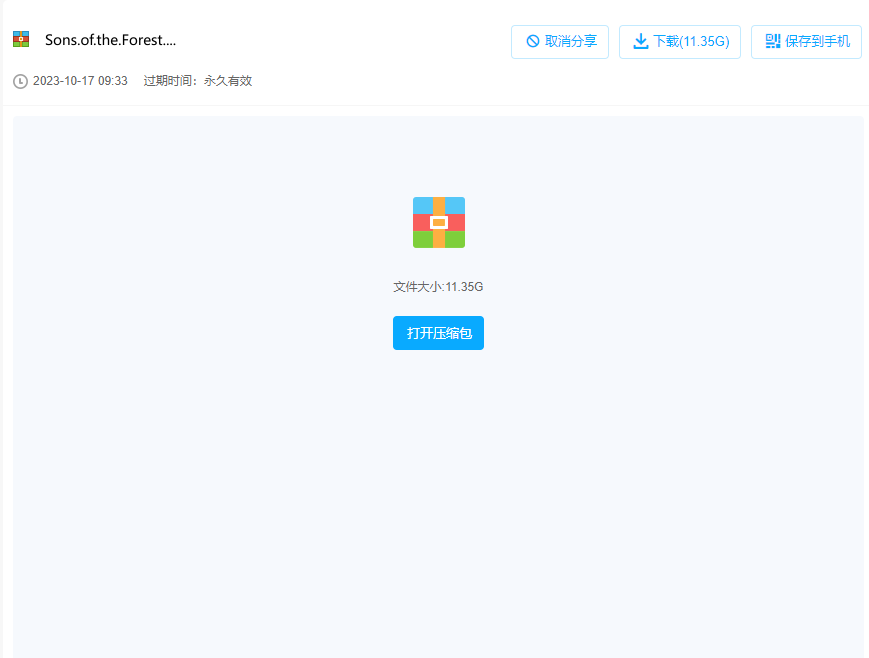
Task: Select the 2023-10-17 09:33 timestamp text
Action: [x=80, y=81]
